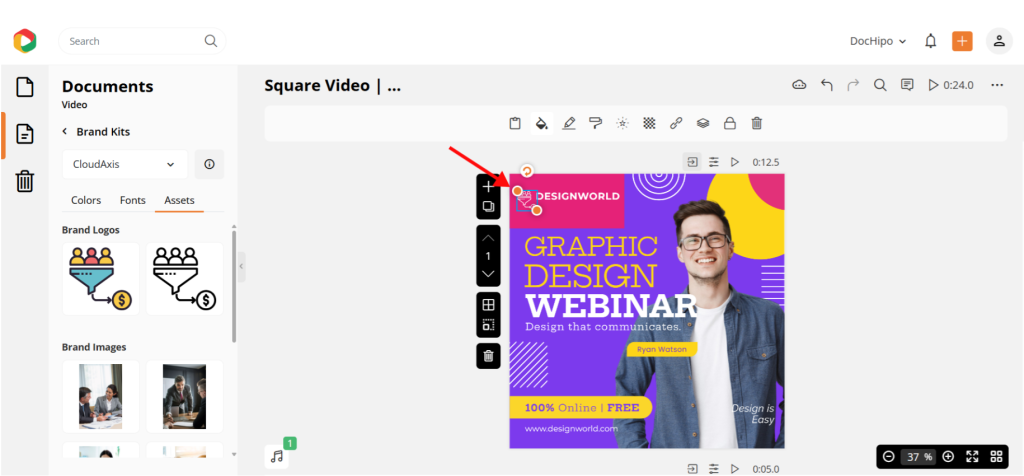Open the notifications bell

pos(931,41)
